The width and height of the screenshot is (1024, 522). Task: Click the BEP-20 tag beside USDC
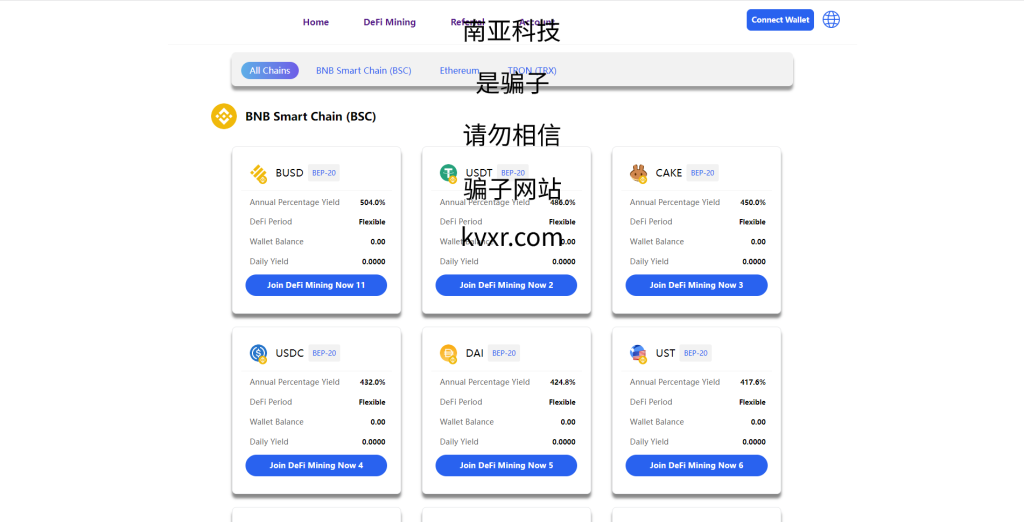[324, 353]
